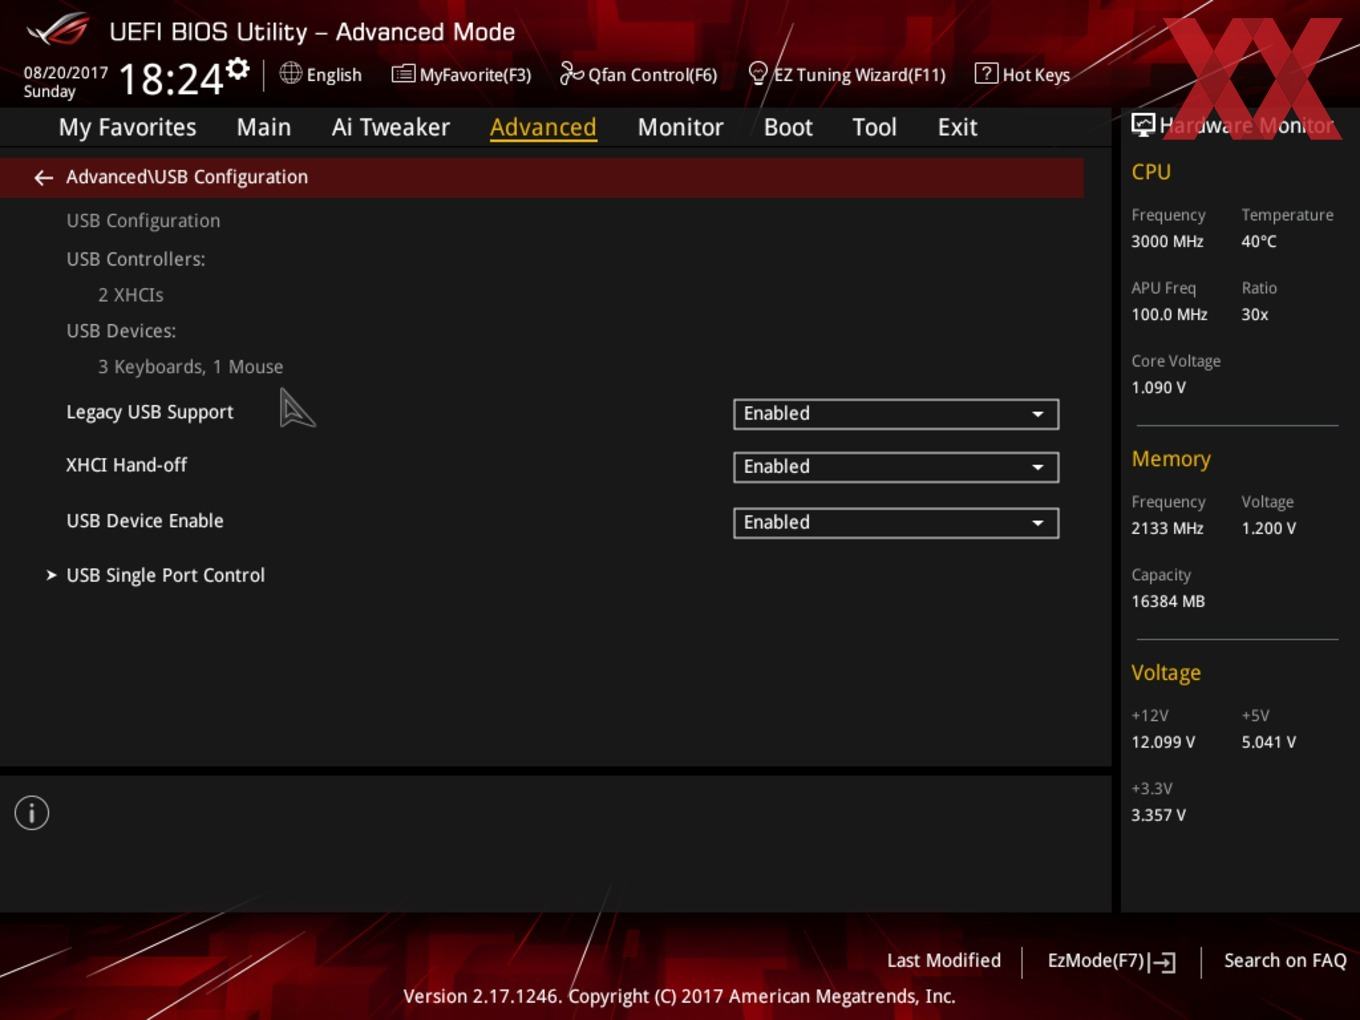Click the Hot Keys question mark icon

click(986, 73)
